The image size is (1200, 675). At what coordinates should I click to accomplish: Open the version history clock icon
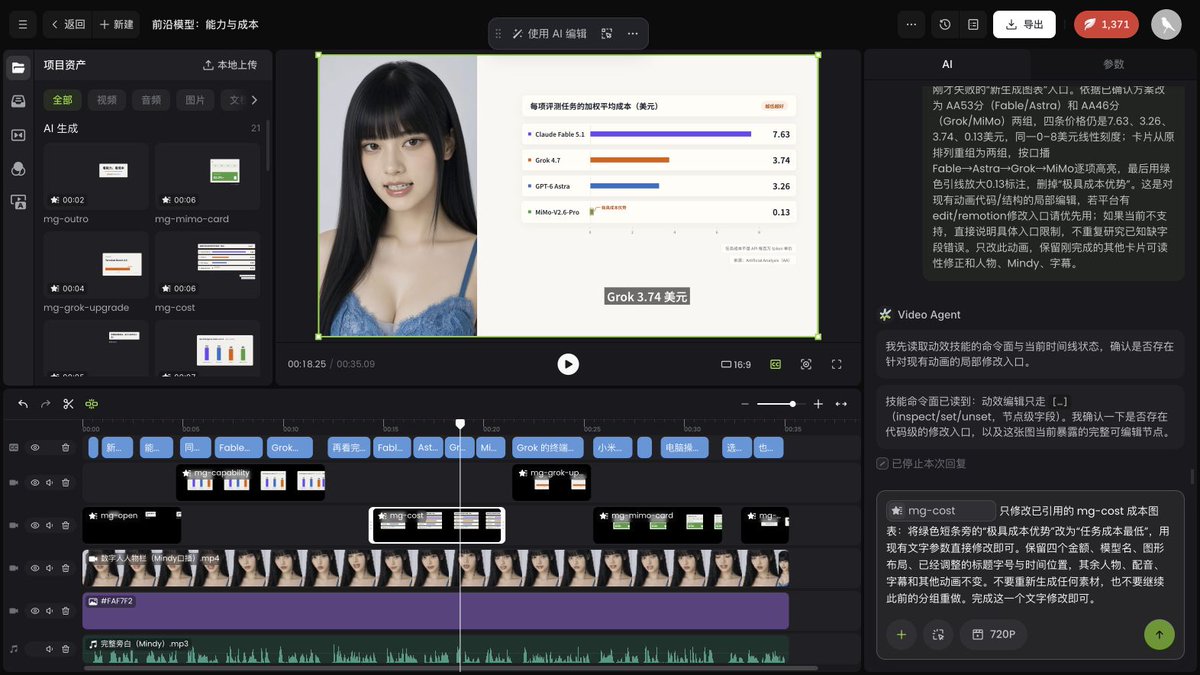[945, 24]
